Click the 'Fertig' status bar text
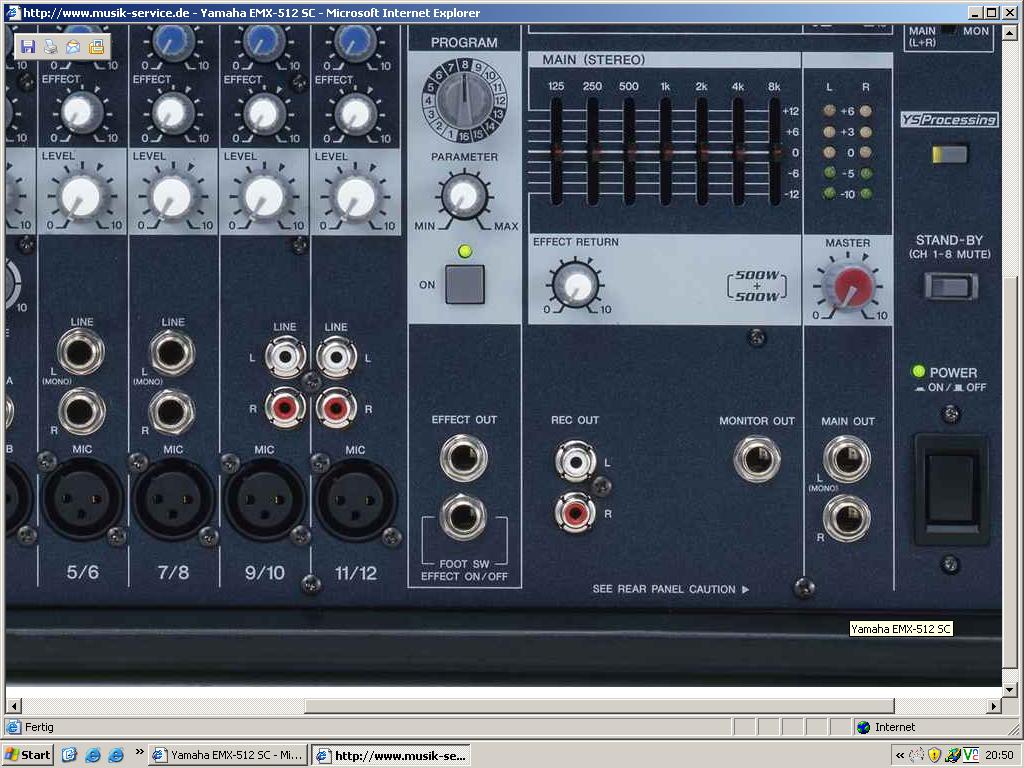The height and width of the screenshot is (768, 1024). [x=39, y=727]
